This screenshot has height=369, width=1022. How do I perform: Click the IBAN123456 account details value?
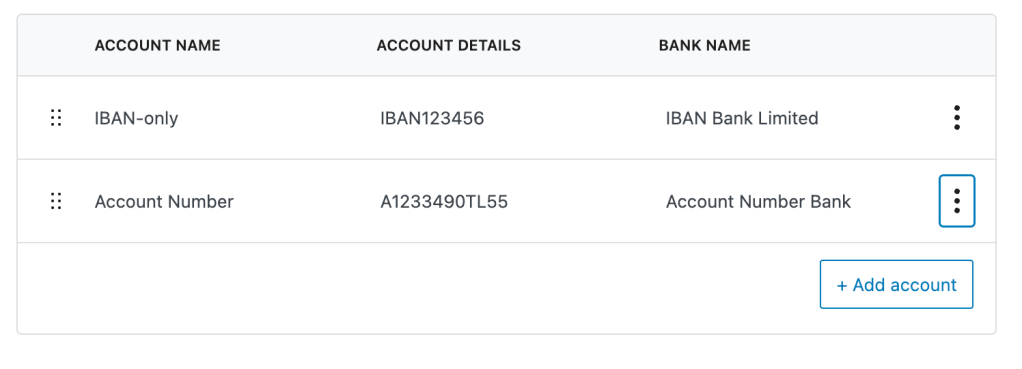point(432,119)
